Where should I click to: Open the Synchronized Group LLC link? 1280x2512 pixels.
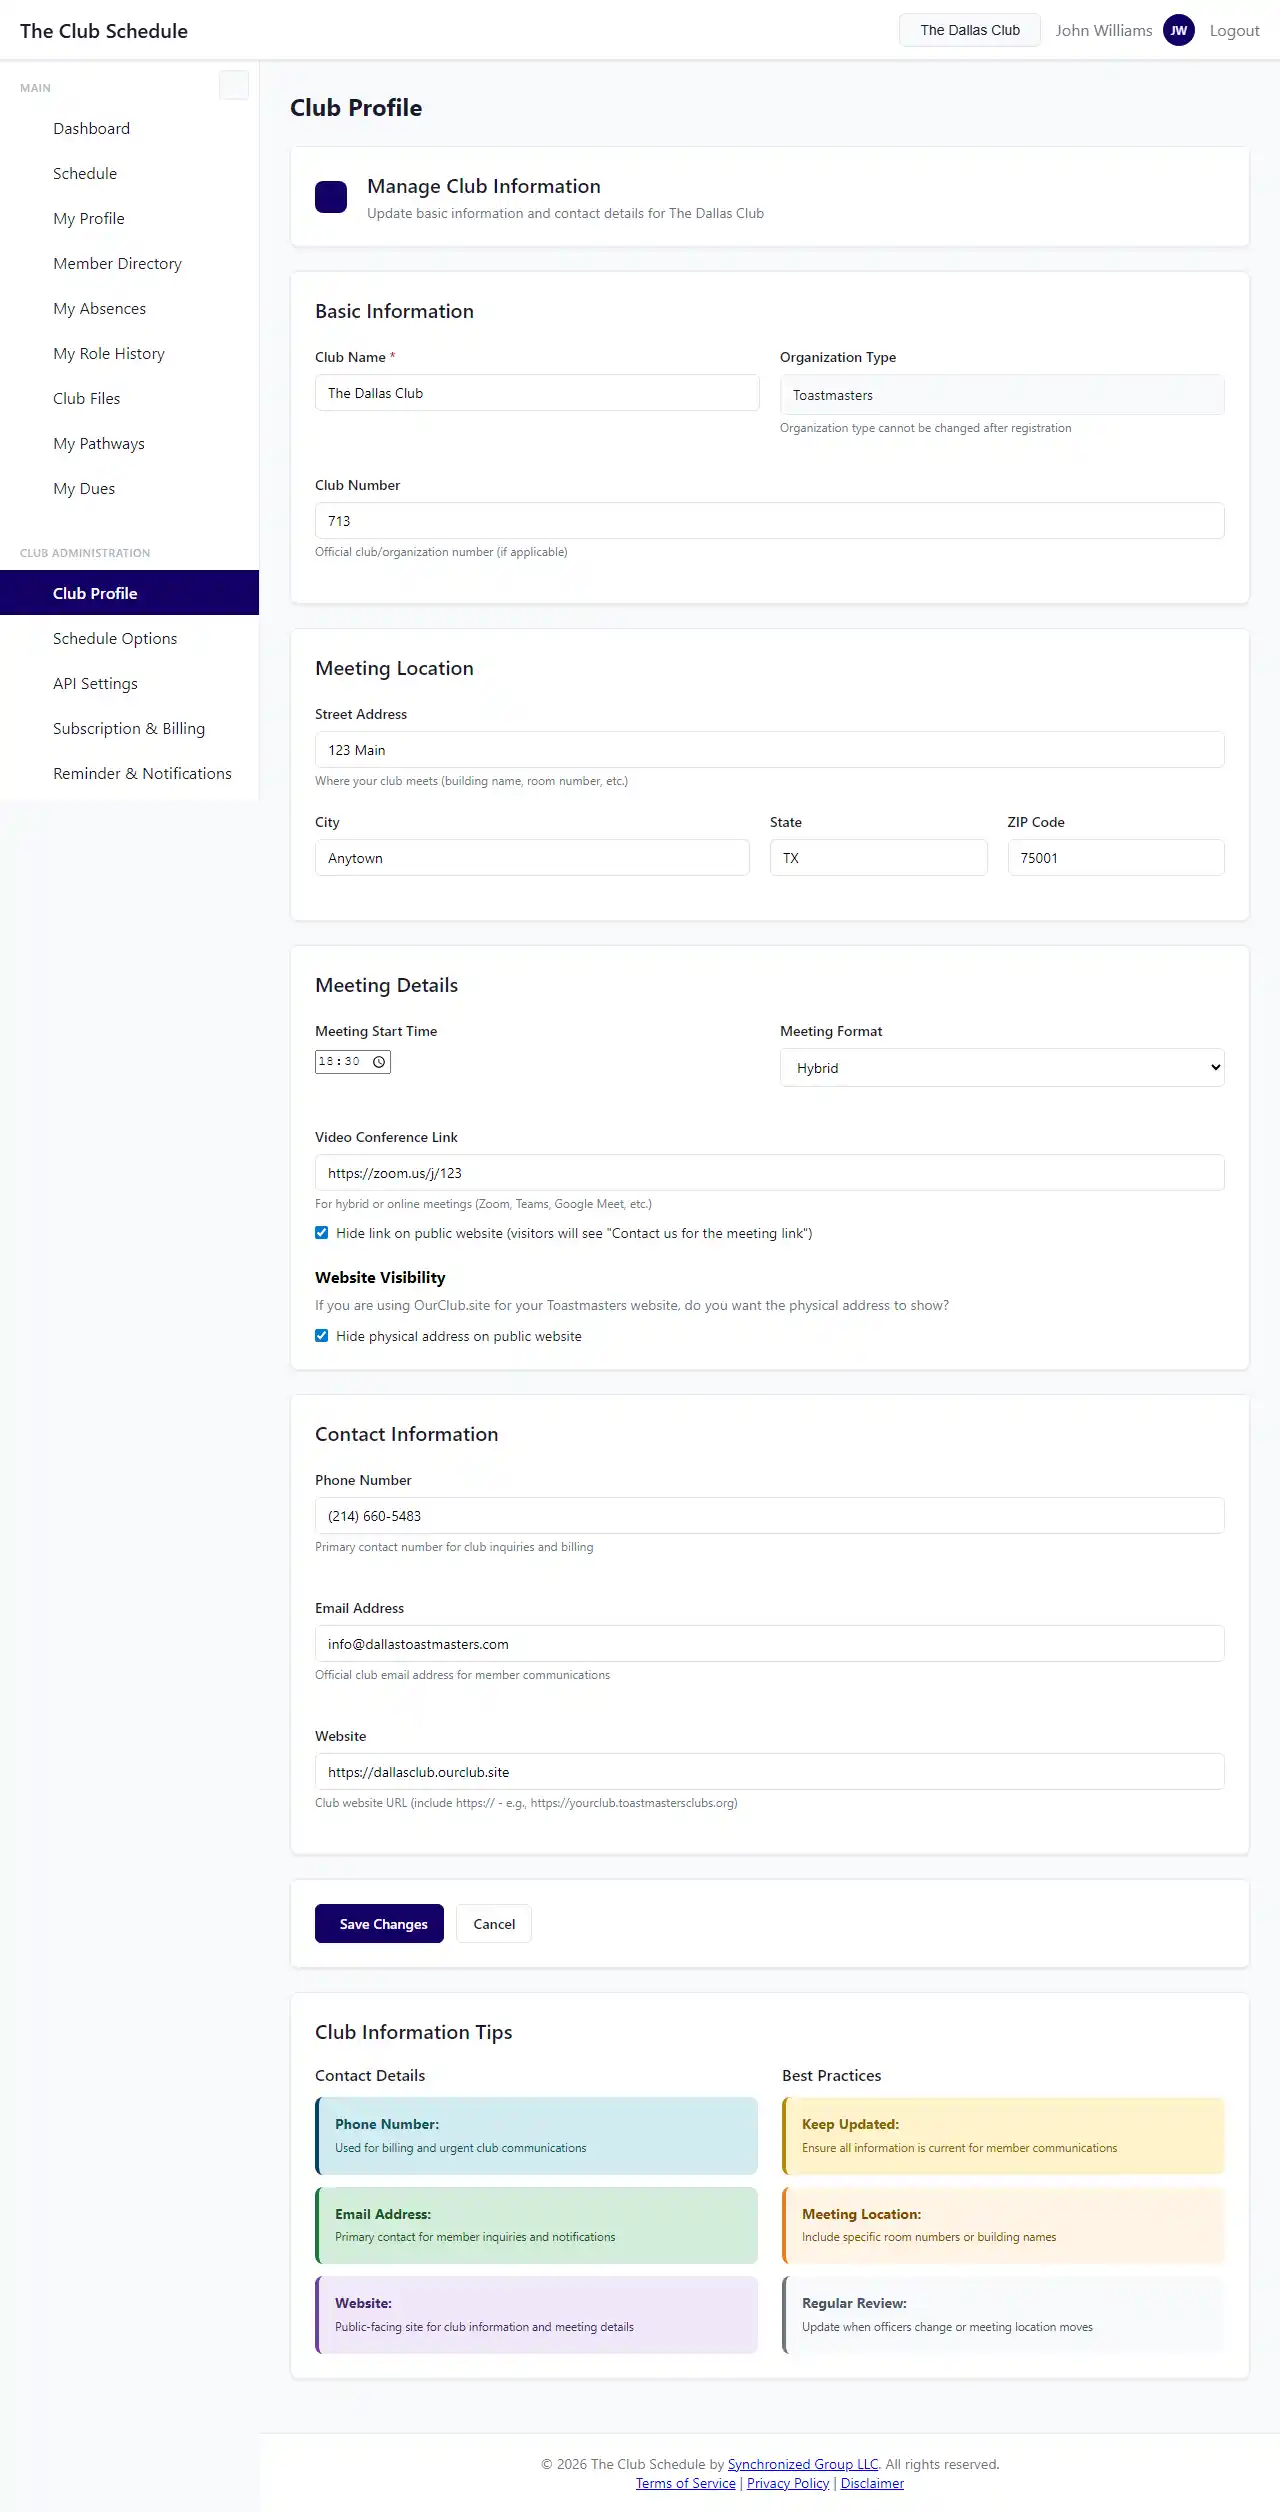point(803,2464)
